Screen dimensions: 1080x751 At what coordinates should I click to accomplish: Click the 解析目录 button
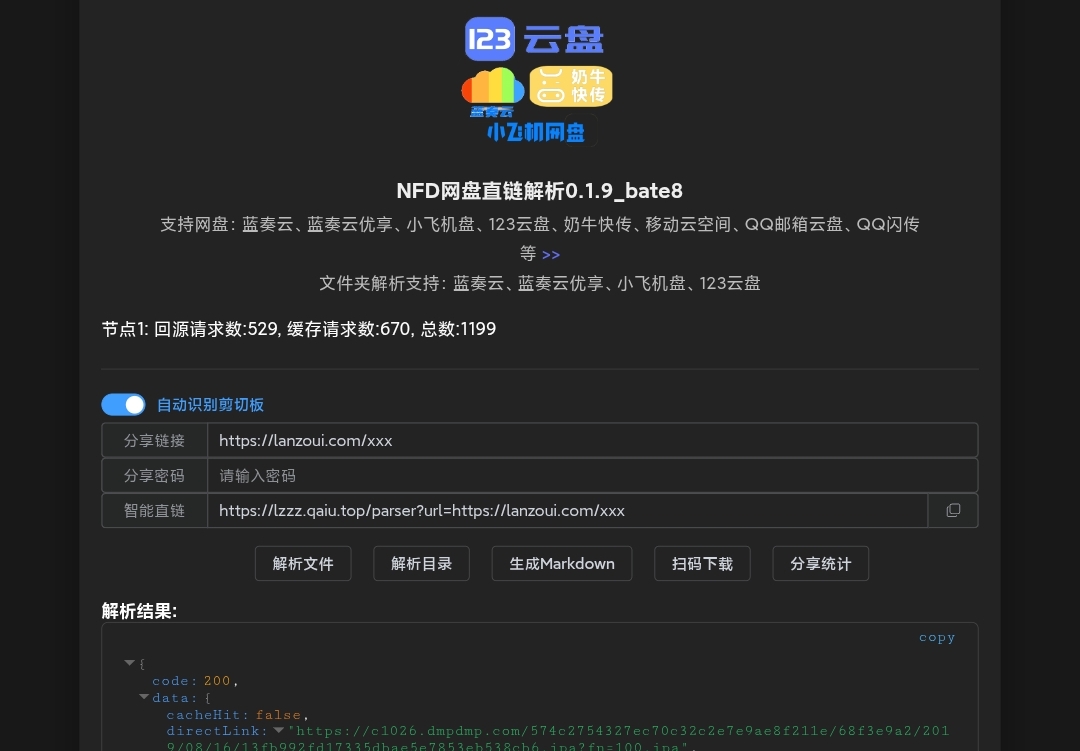[422, 564]
